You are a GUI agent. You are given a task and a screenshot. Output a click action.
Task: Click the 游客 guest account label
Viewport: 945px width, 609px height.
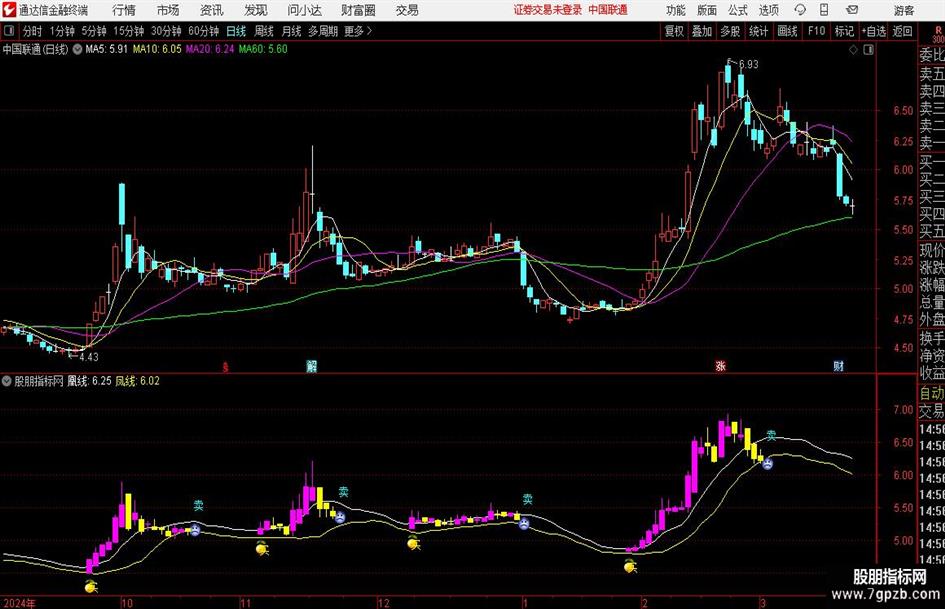[x=904, y=10]
